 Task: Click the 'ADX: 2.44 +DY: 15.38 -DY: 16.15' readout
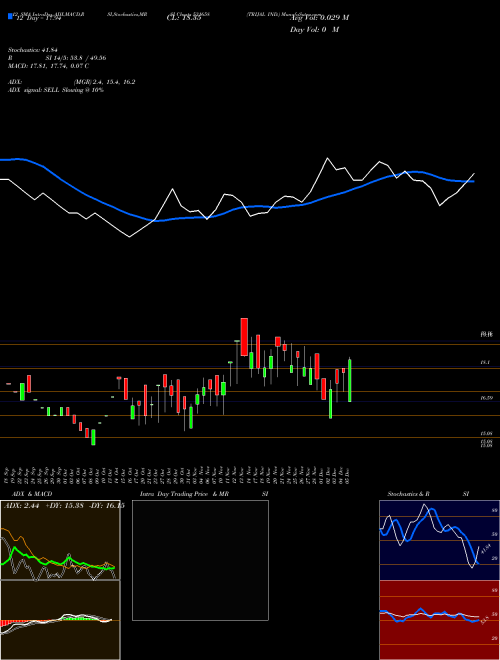coord(64,506)
